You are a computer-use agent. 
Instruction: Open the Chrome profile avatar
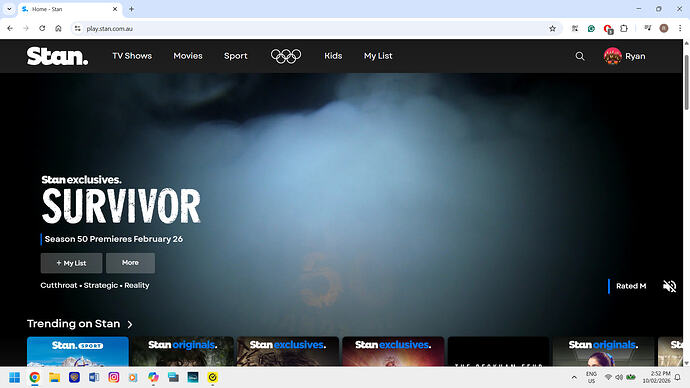[664, 29]
